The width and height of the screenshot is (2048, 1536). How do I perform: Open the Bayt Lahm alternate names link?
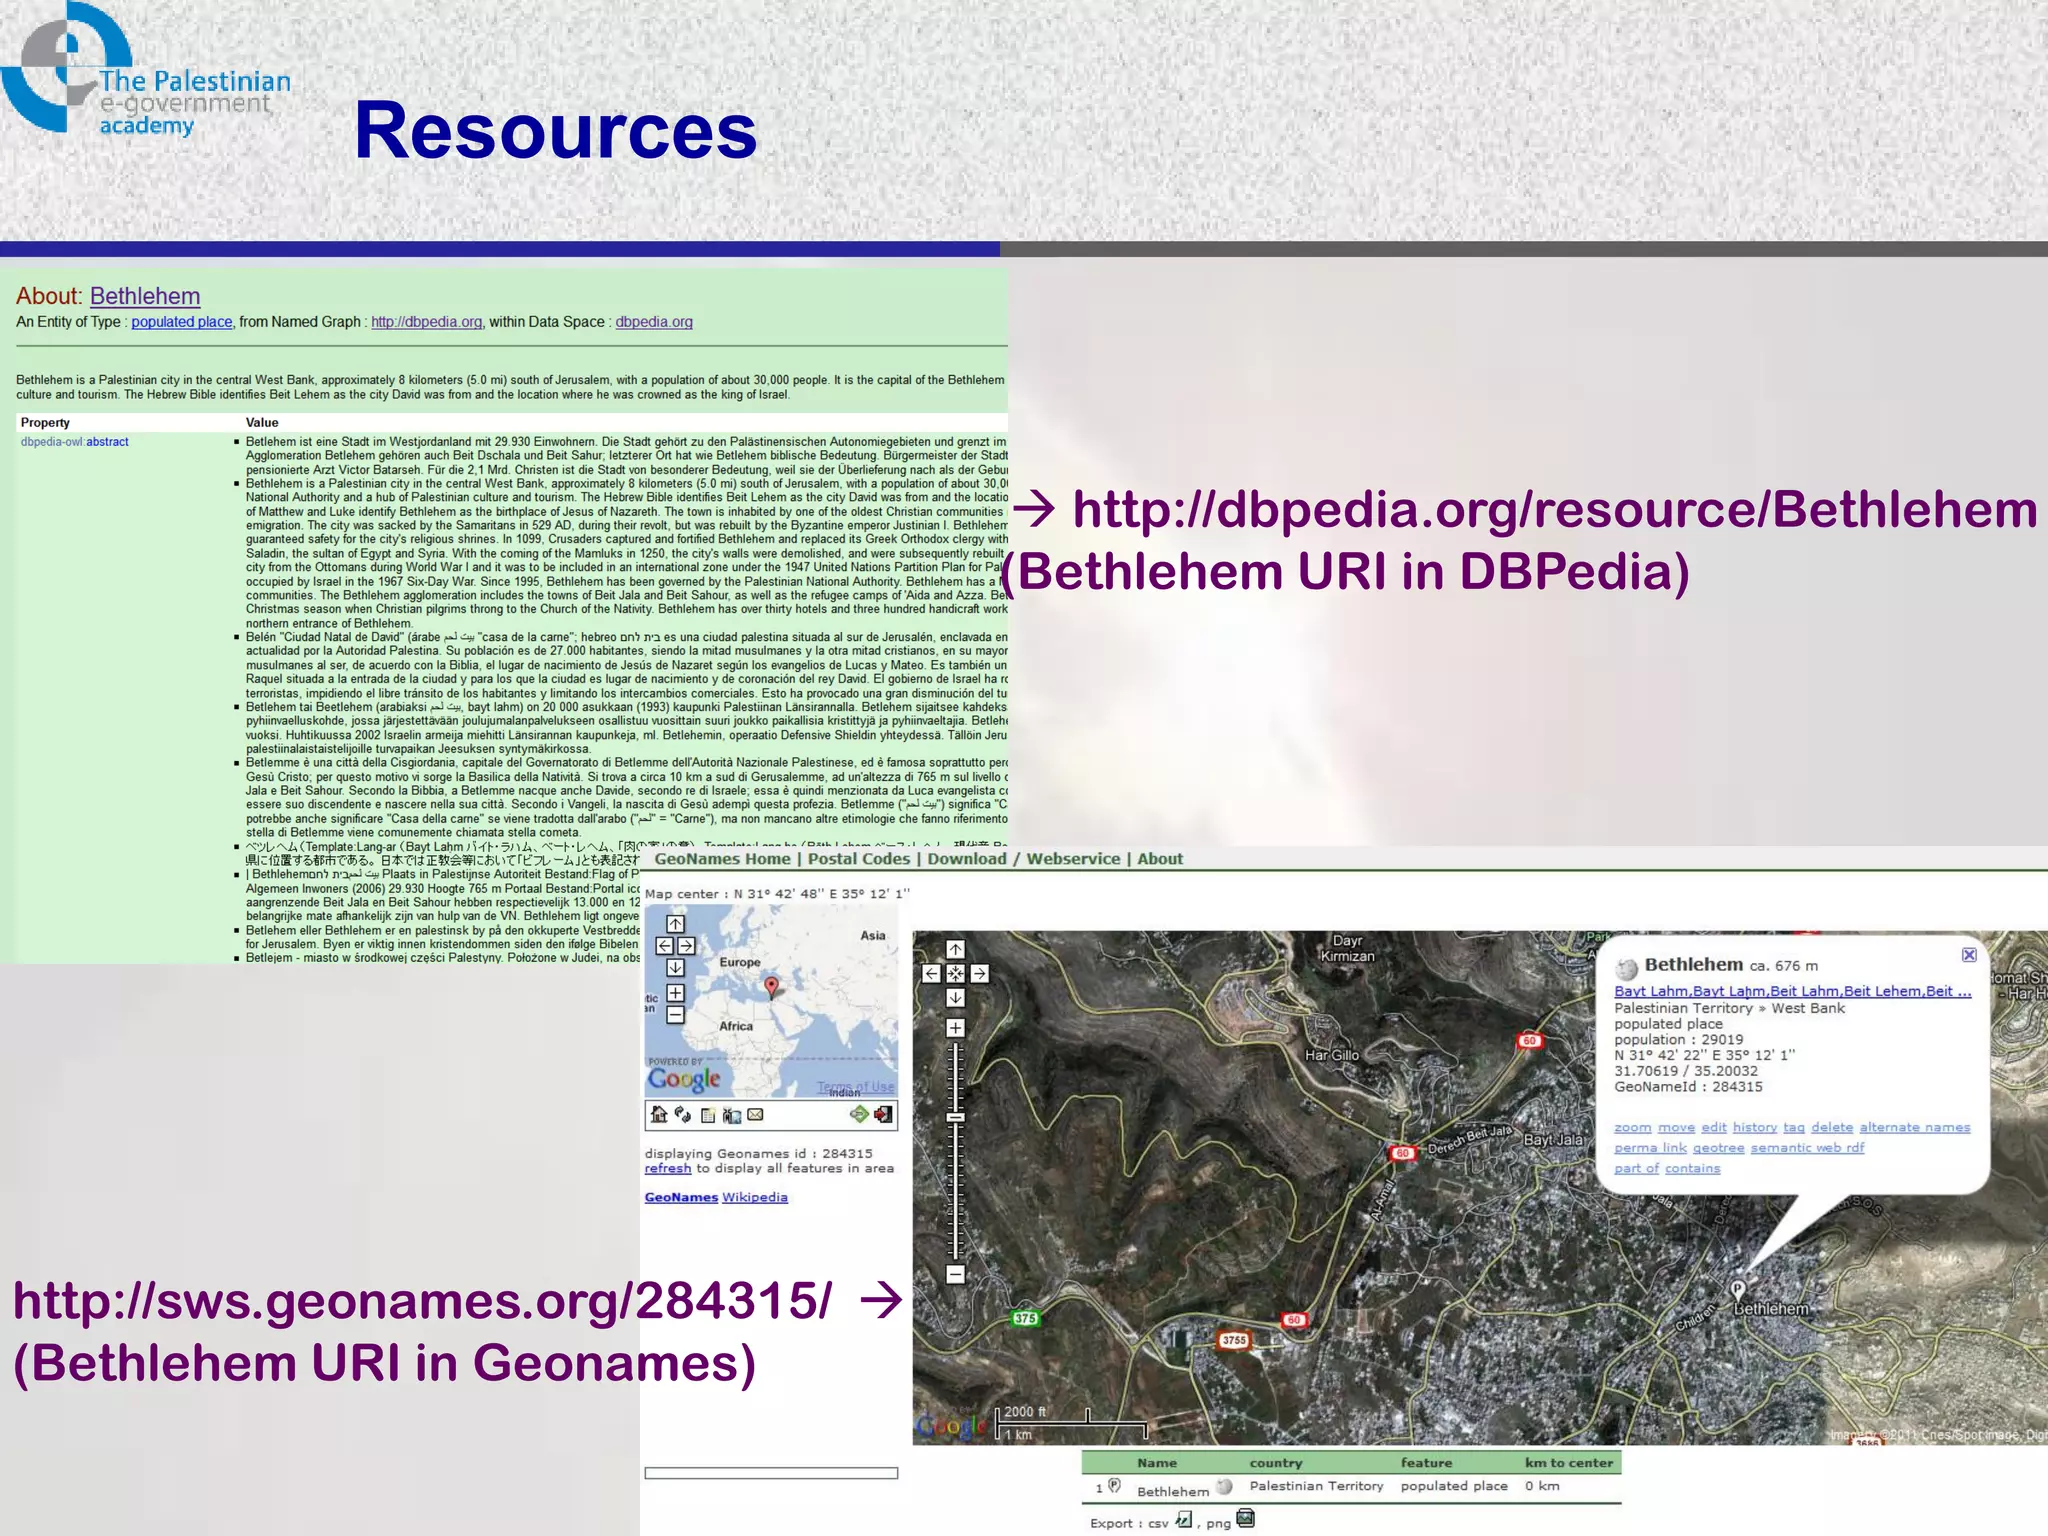pos(1793,991)
